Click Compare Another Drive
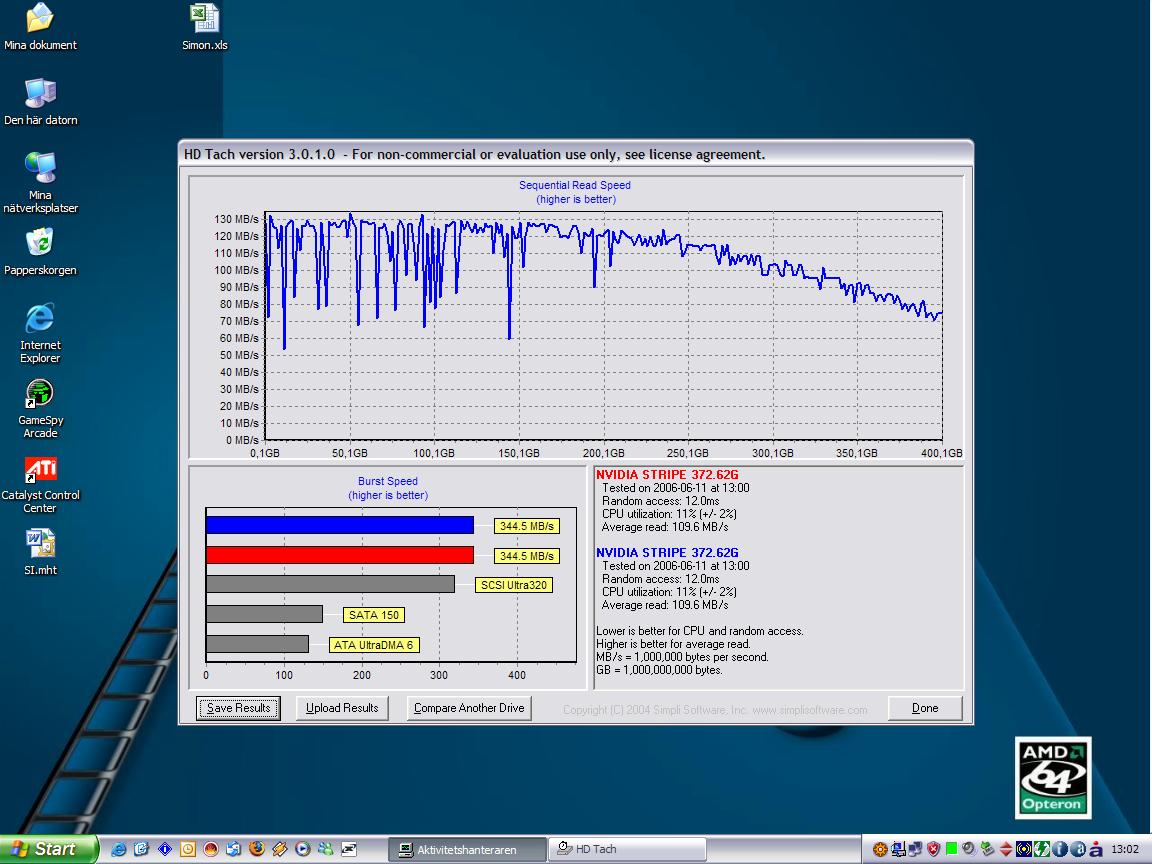Viewport: 1152px width, 864px height. point(469,708)
